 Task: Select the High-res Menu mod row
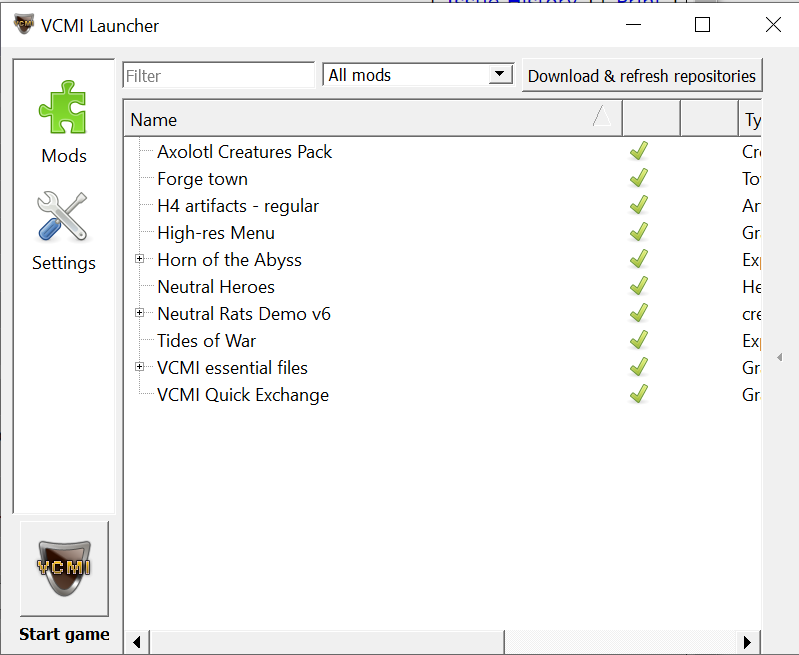(x=215, y=233)
